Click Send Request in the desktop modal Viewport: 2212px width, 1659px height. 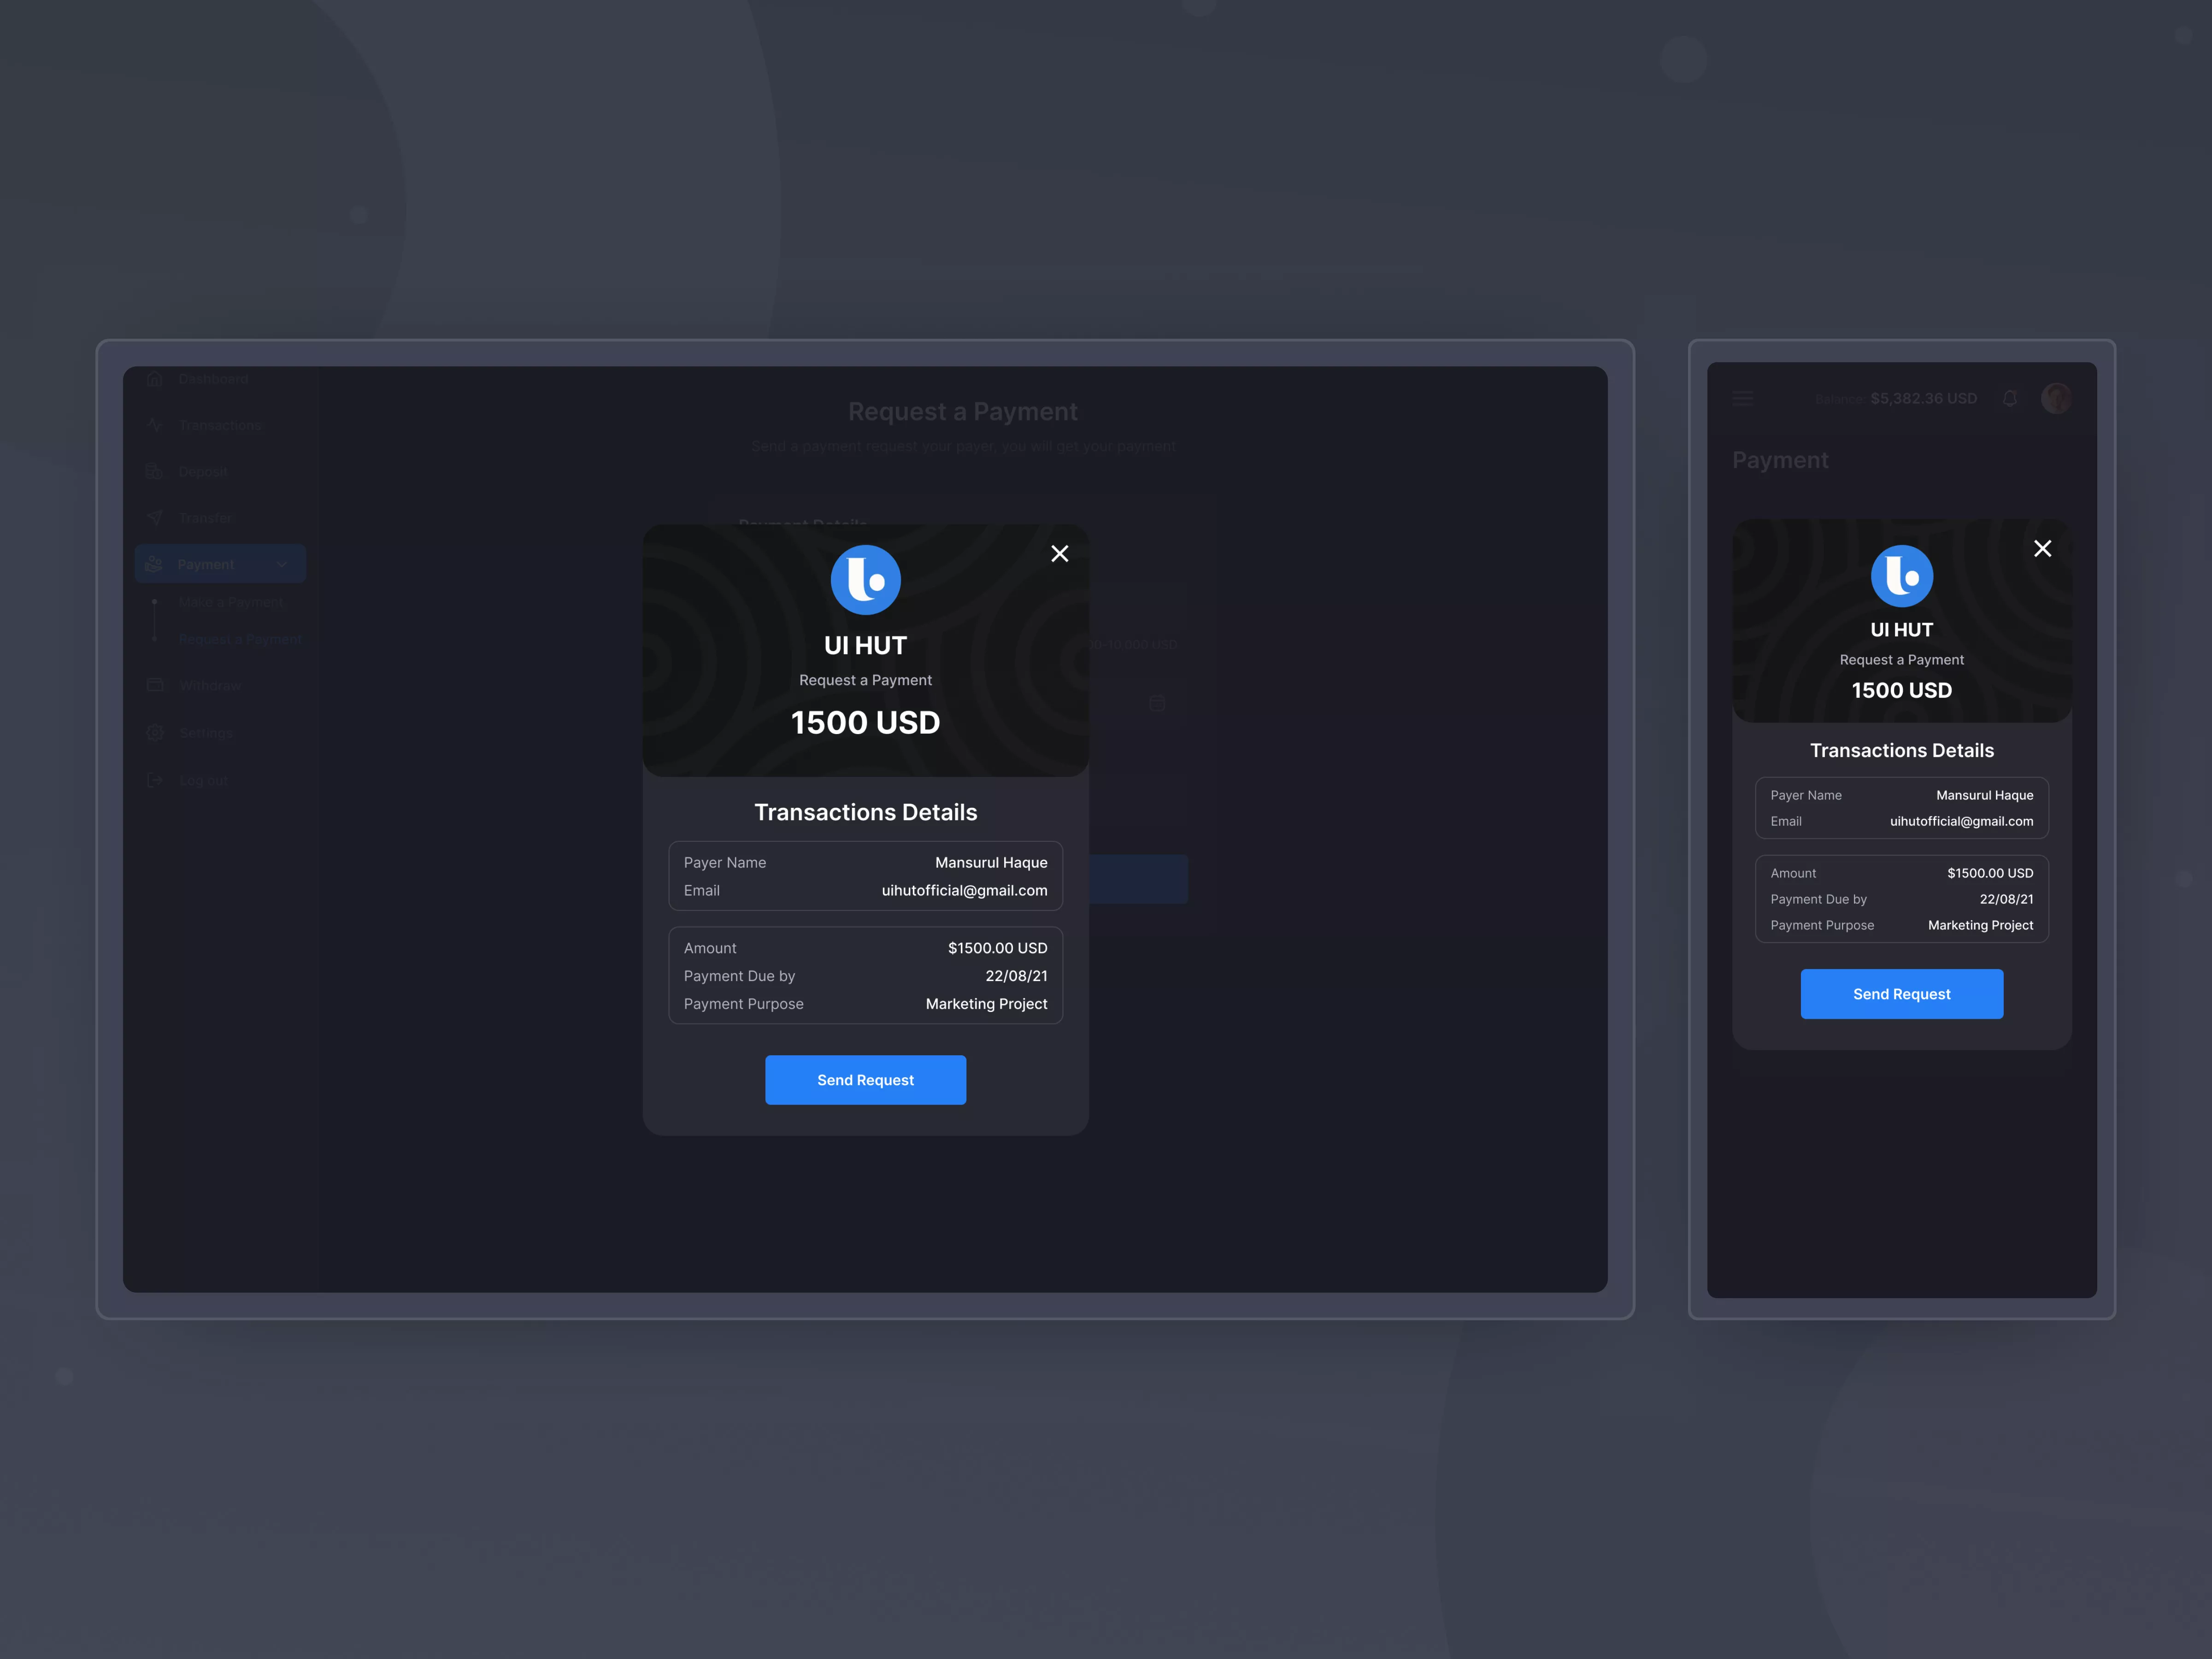click(x=866, y=1080)
